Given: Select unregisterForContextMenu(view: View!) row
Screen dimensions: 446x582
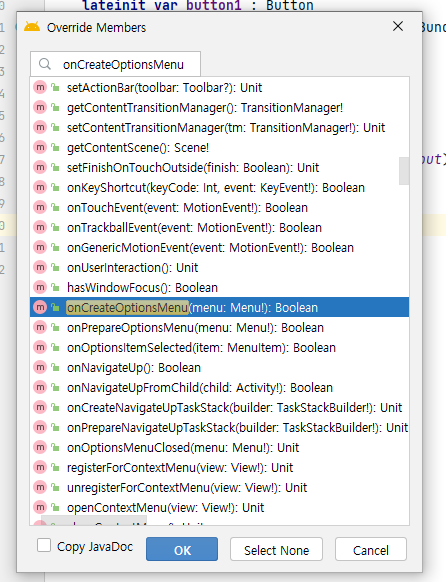Looking at the screenshot, I should pos(219,488).
